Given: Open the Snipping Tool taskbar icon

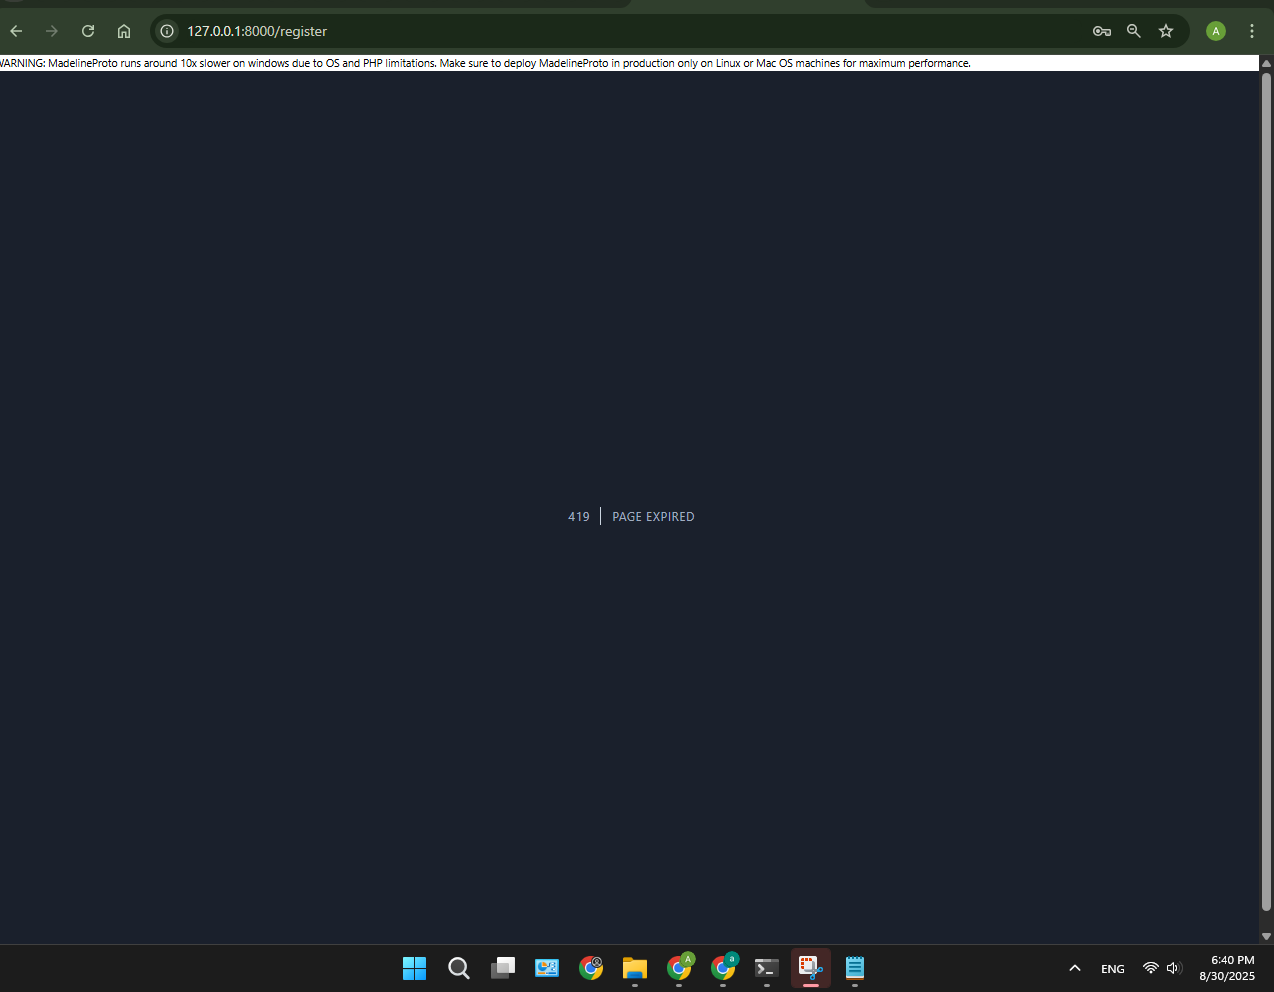Looking at the screenshot, I should pyautogui.click(x=811, y=968).
